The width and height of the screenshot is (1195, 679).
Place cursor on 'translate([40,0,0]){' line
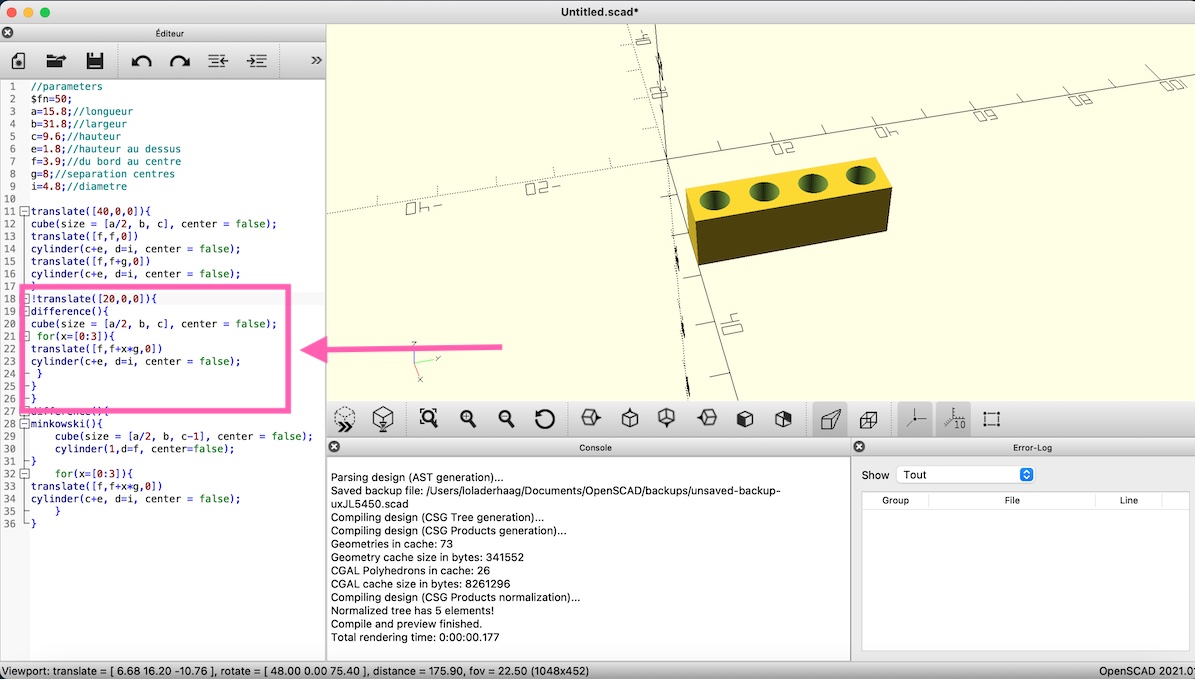[x=91, y=211]
